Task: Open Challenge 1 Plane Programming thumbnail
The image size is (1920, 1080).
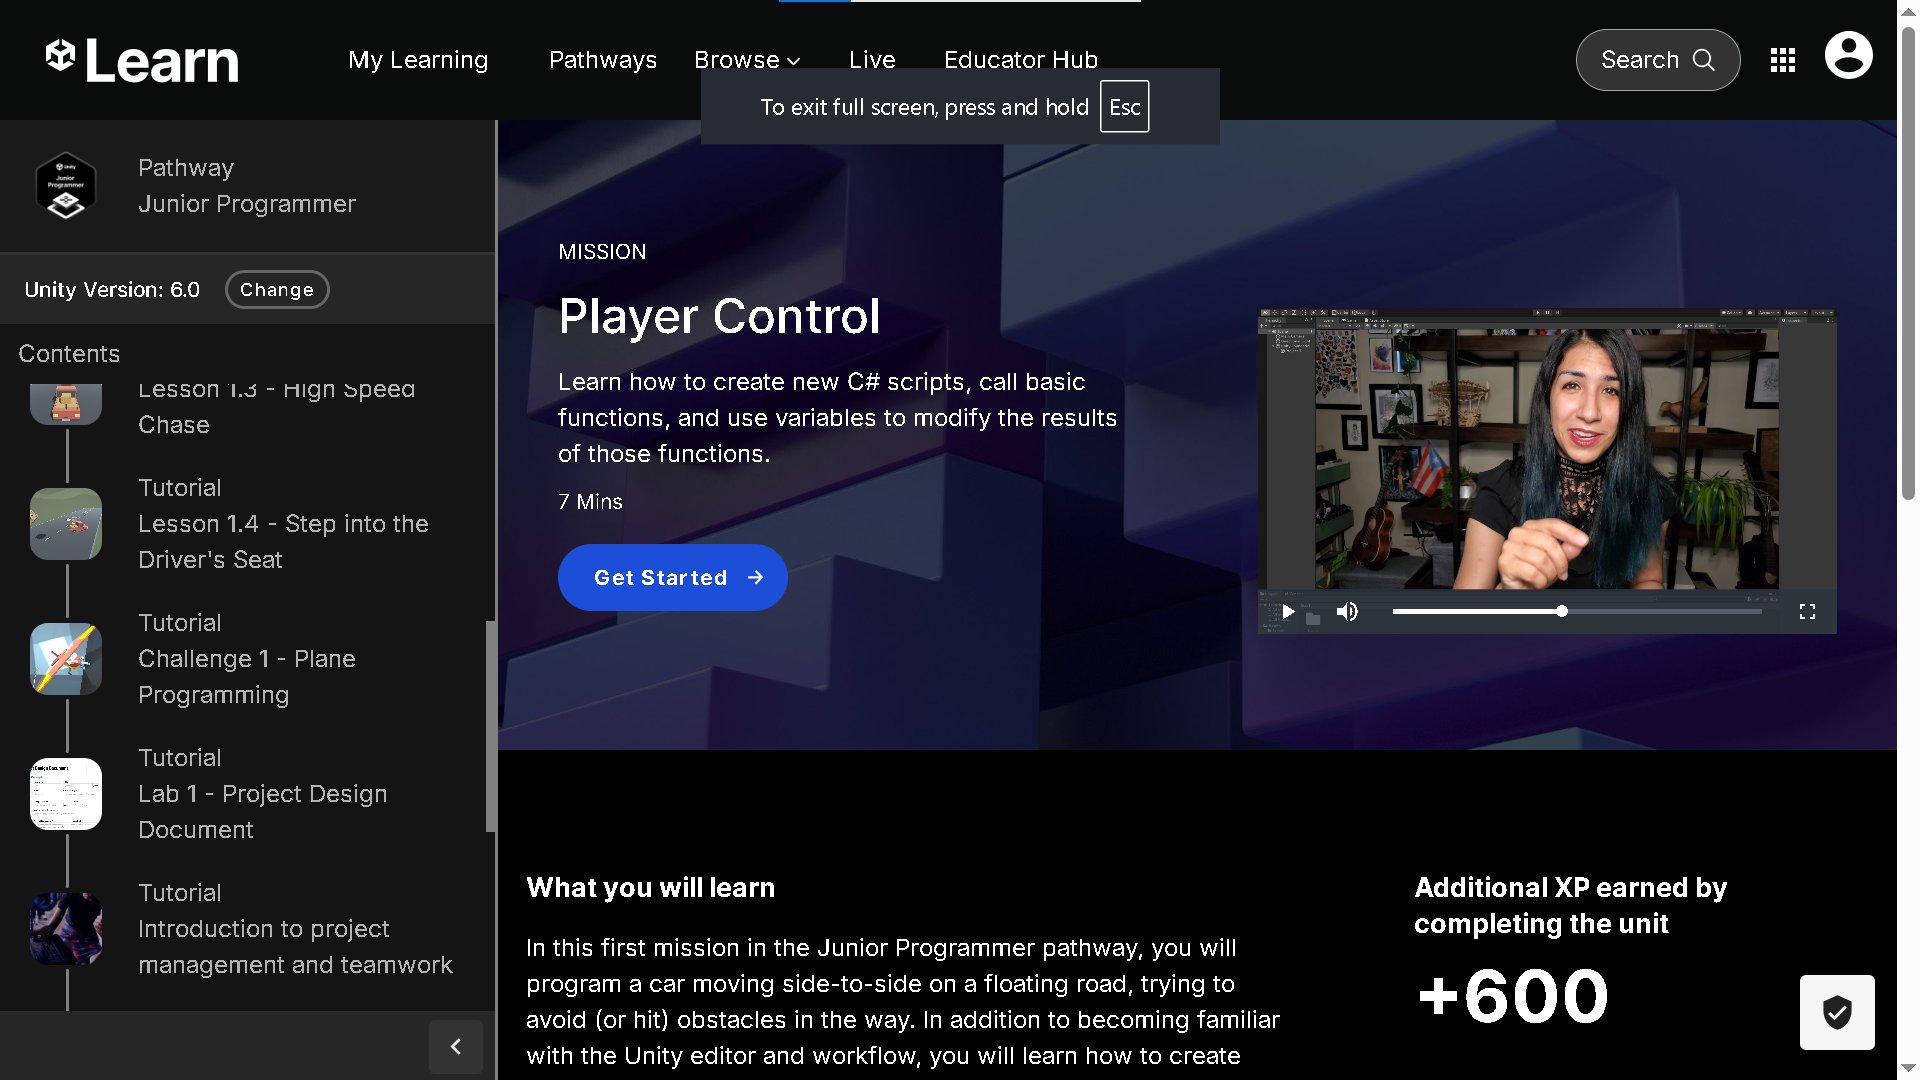Action: tap(66, 659)
